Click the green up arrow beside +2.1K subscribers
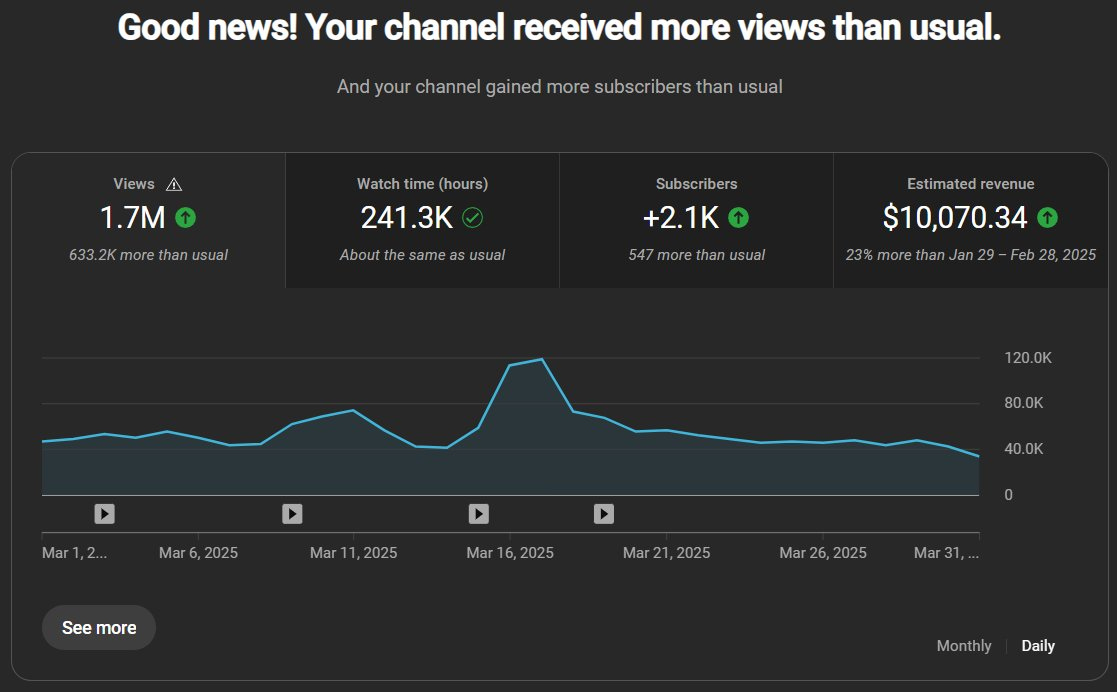The height and width of the screenshot is (692, 1117). click(739, 217)
